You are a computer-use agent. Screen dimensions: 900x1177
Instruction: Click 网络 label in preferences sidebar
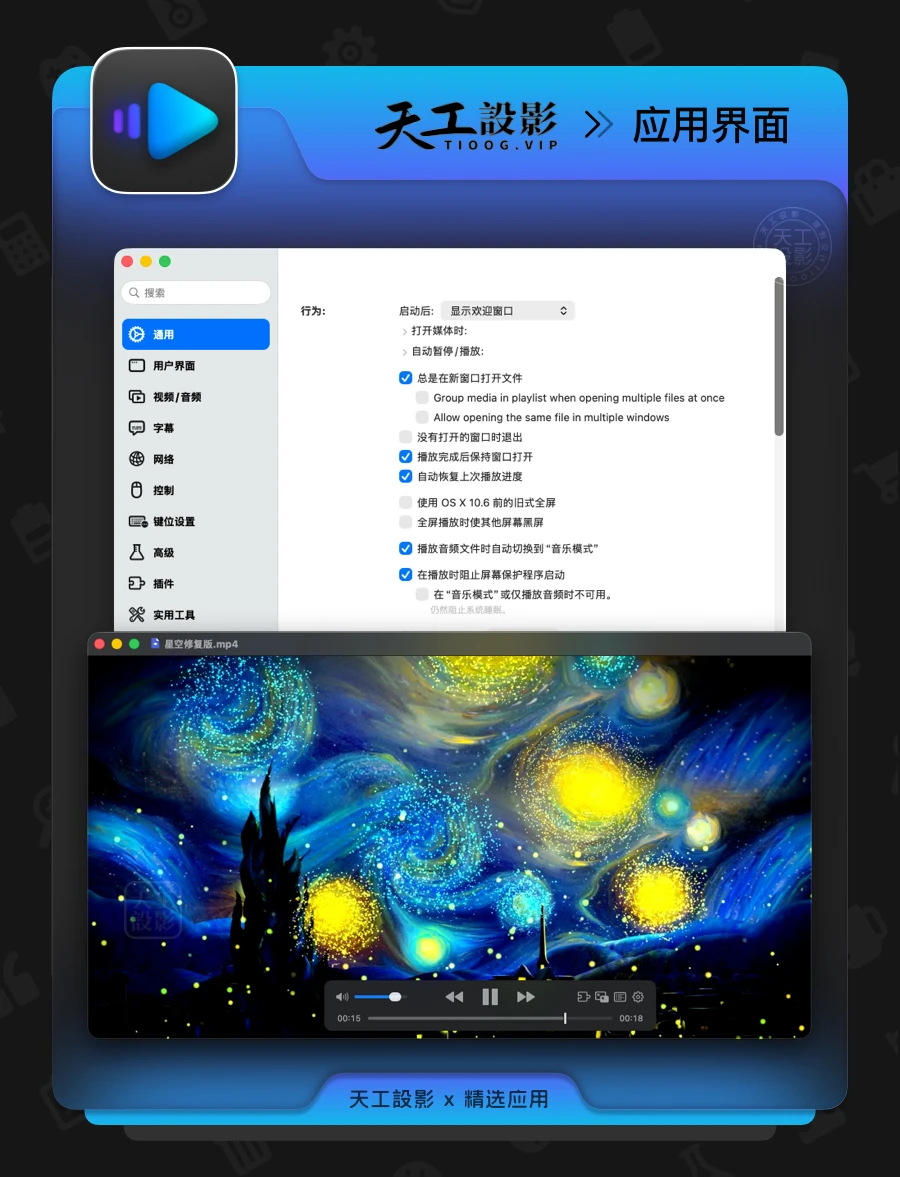164,459
